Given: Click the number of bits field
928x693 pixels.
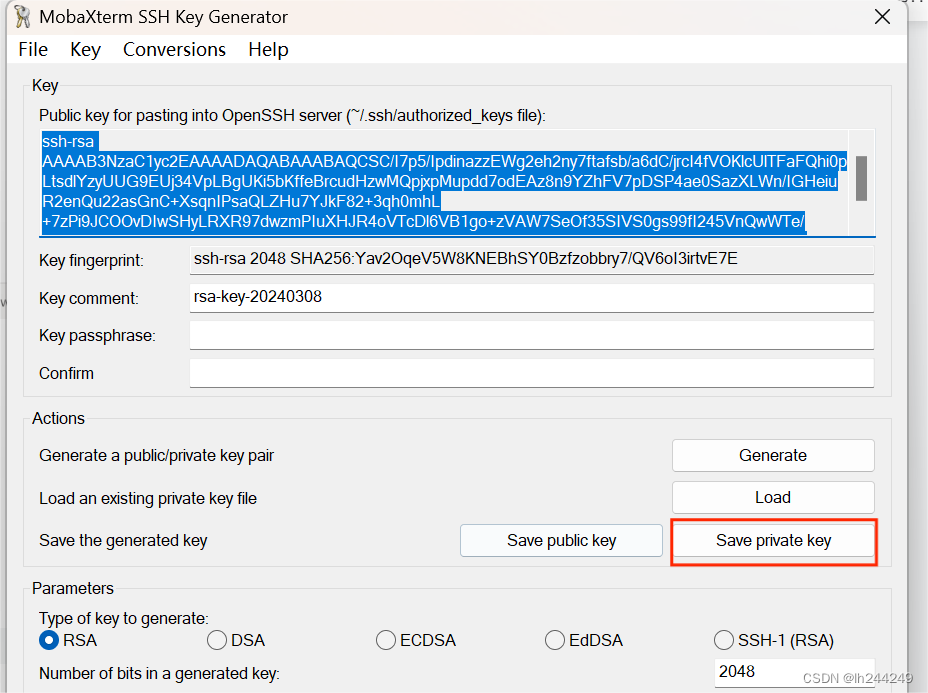Looking at the screenshot, I should pyautogui.click(x=794, y=672).
